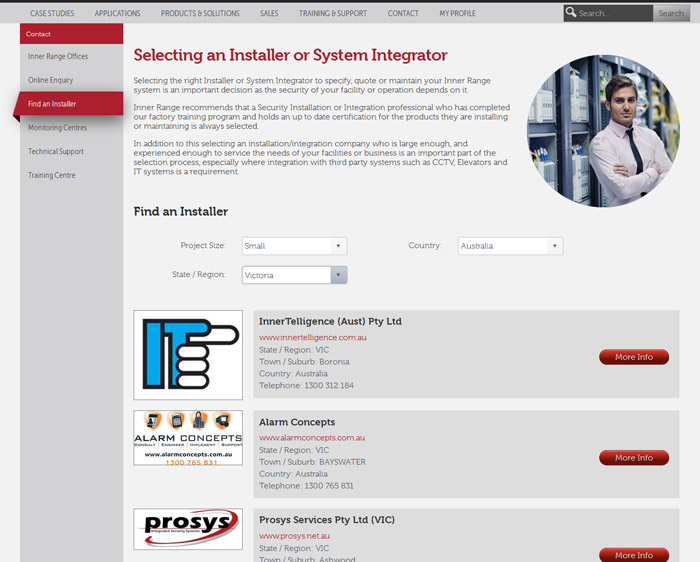Type in the Search input field
Viewport: 700px width, 562px height.
point(614,13)
